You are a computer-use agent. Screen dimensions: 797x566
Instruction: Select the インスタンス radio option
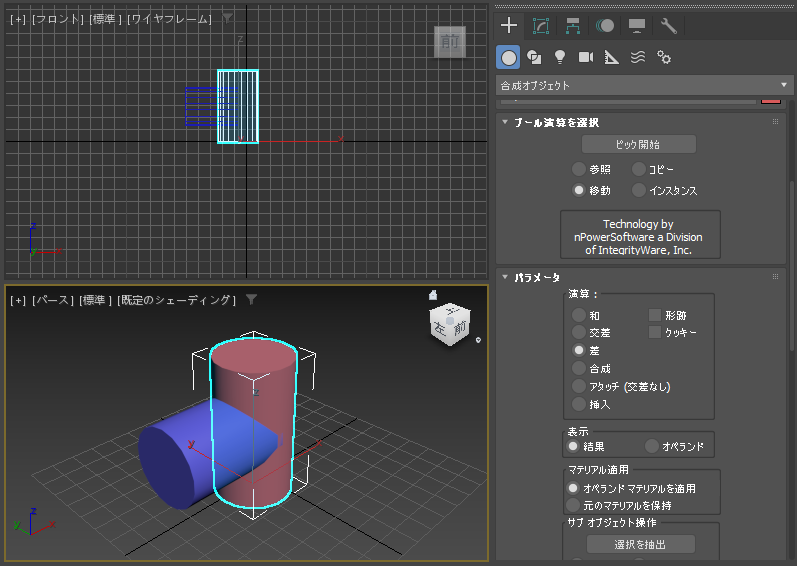tap(638, 191)
